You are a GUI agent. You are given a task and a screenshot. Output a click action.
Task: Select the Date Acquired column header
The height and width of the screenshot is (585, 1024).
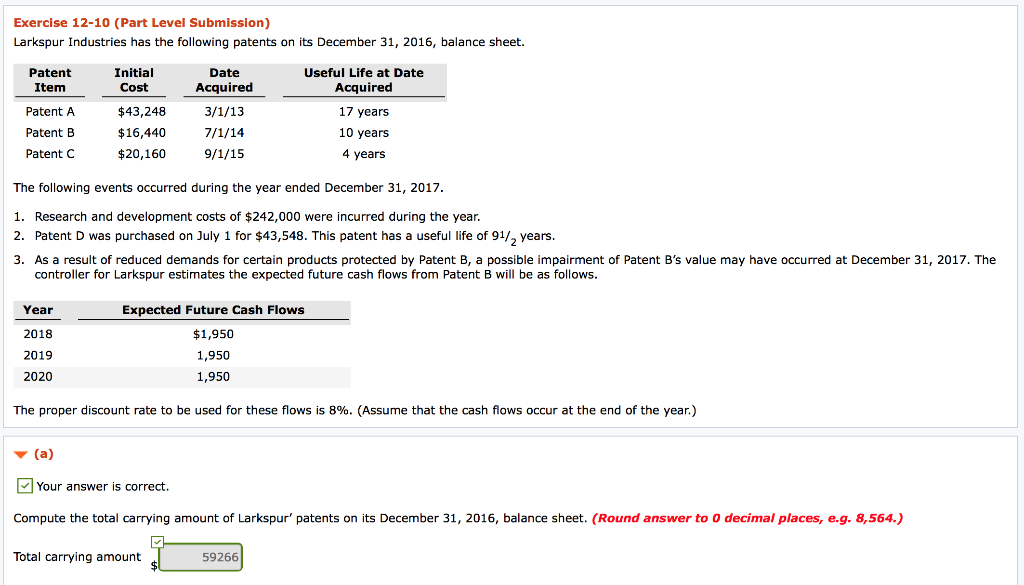click(224, 79)
